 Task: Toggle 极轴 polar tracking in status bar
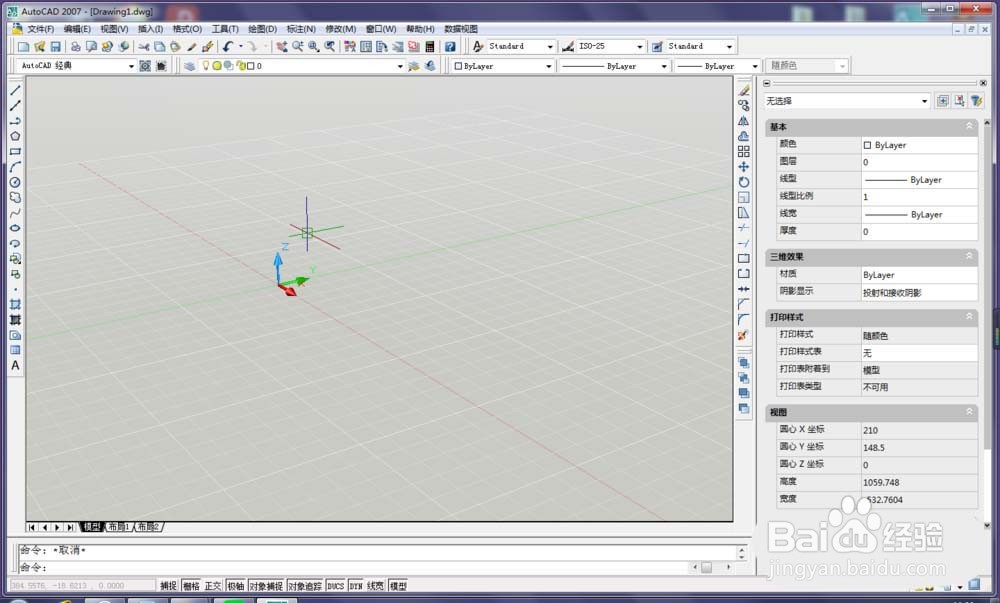coord(236,586)
